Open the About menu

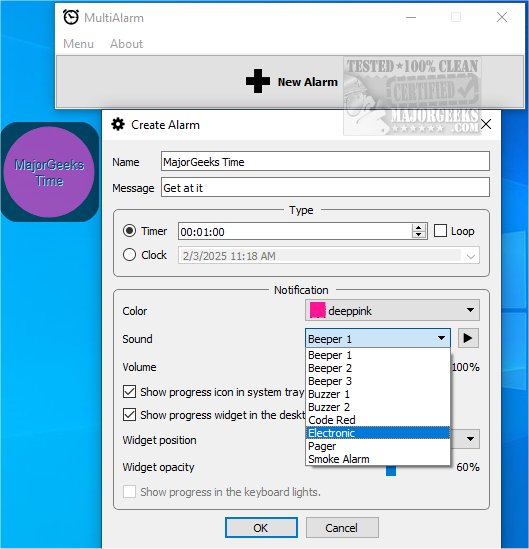coord(126,44)
